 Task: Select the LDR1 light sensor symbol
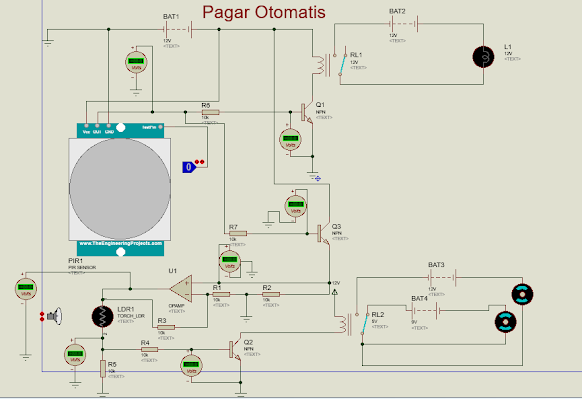coord(102,317)
